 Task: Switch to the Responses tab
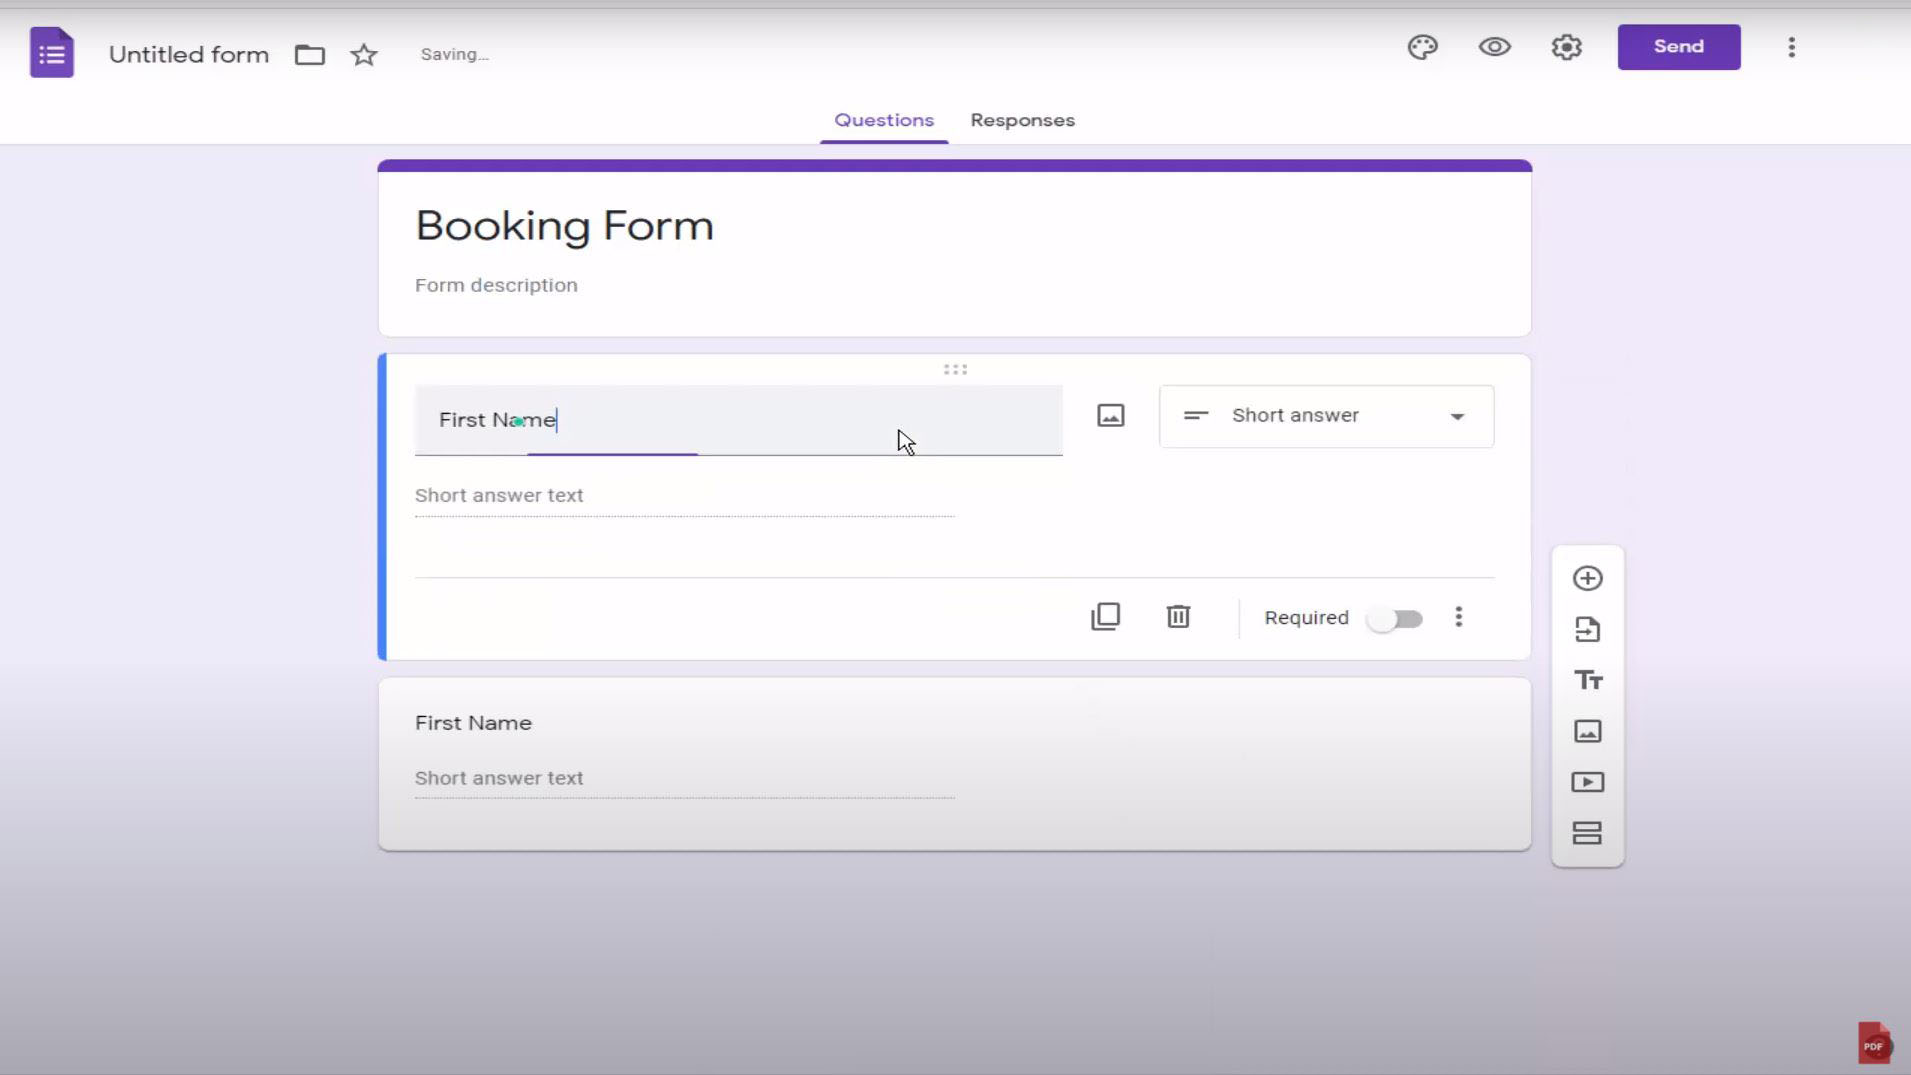tap(1022, 120)
